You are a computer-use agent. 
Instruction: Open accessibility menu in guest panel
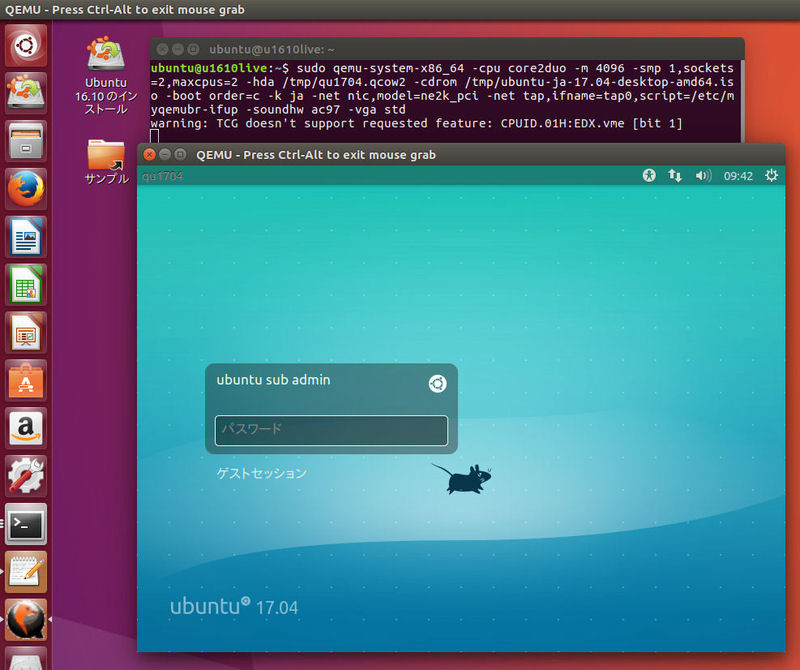coord(649,176)
